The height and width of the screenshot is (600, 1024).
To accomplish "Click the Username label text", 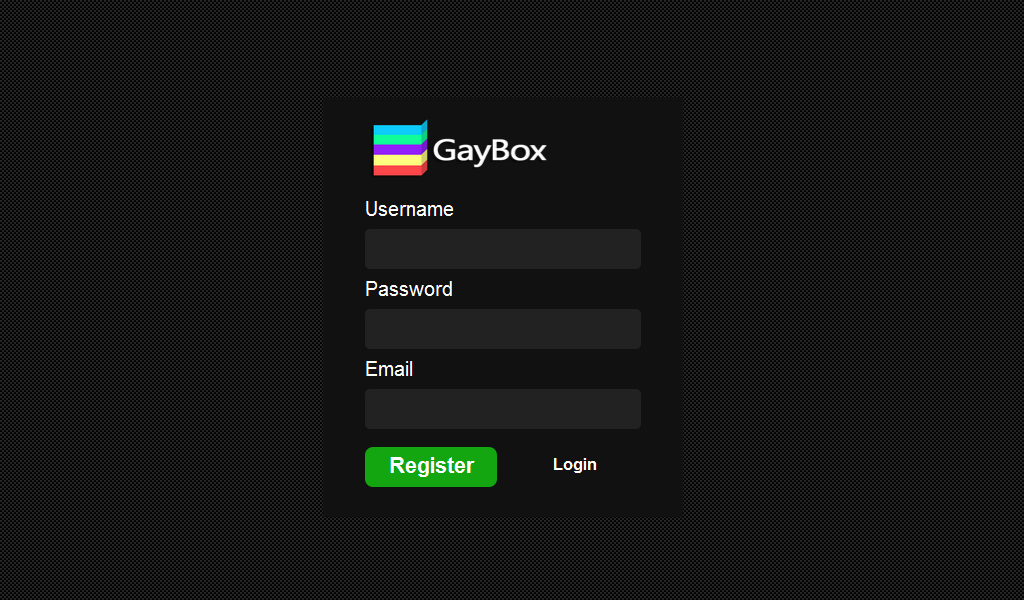I will [409, 209].
